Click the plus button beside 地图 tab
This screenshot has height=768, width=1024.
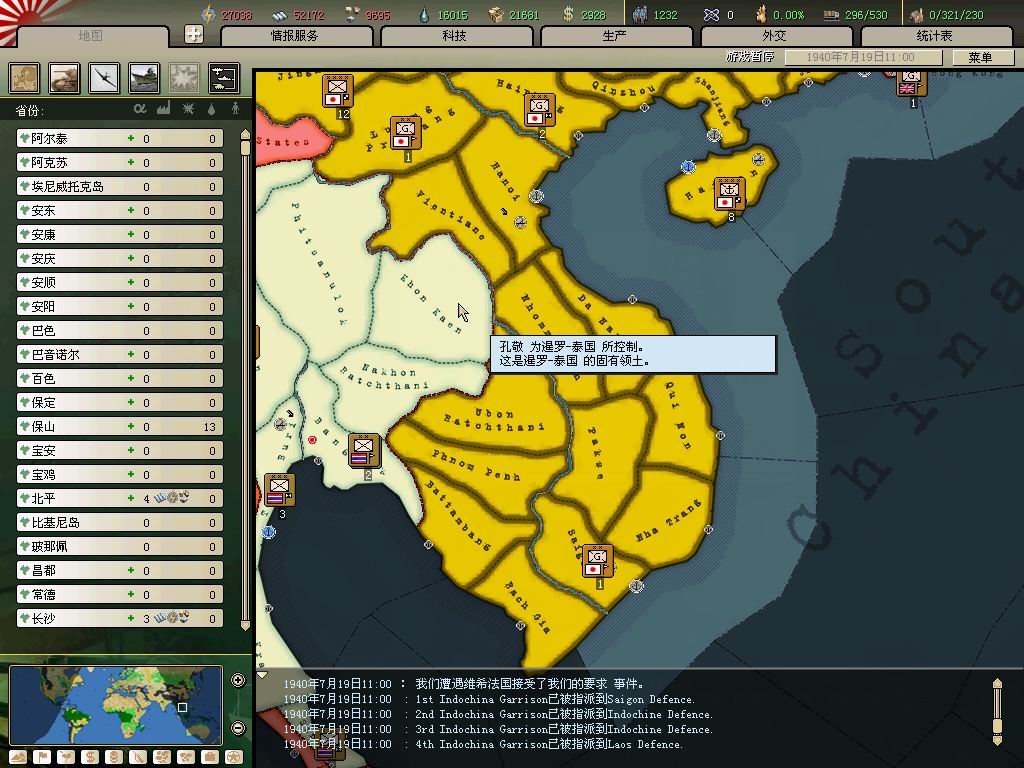coord(193,34)
